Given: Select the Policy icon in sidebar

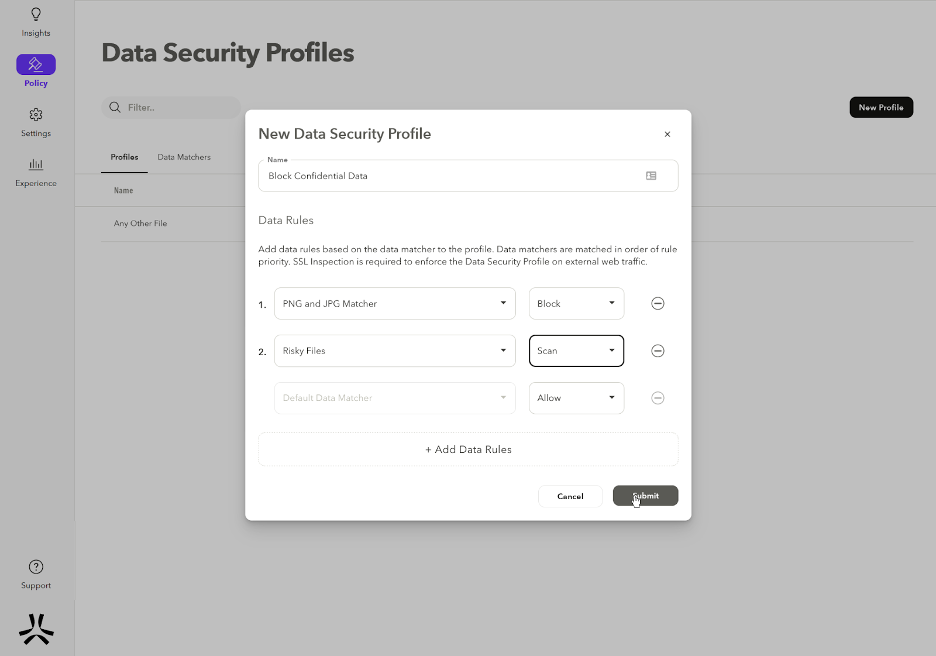Looking at the screenshot, I should [36, 65].
